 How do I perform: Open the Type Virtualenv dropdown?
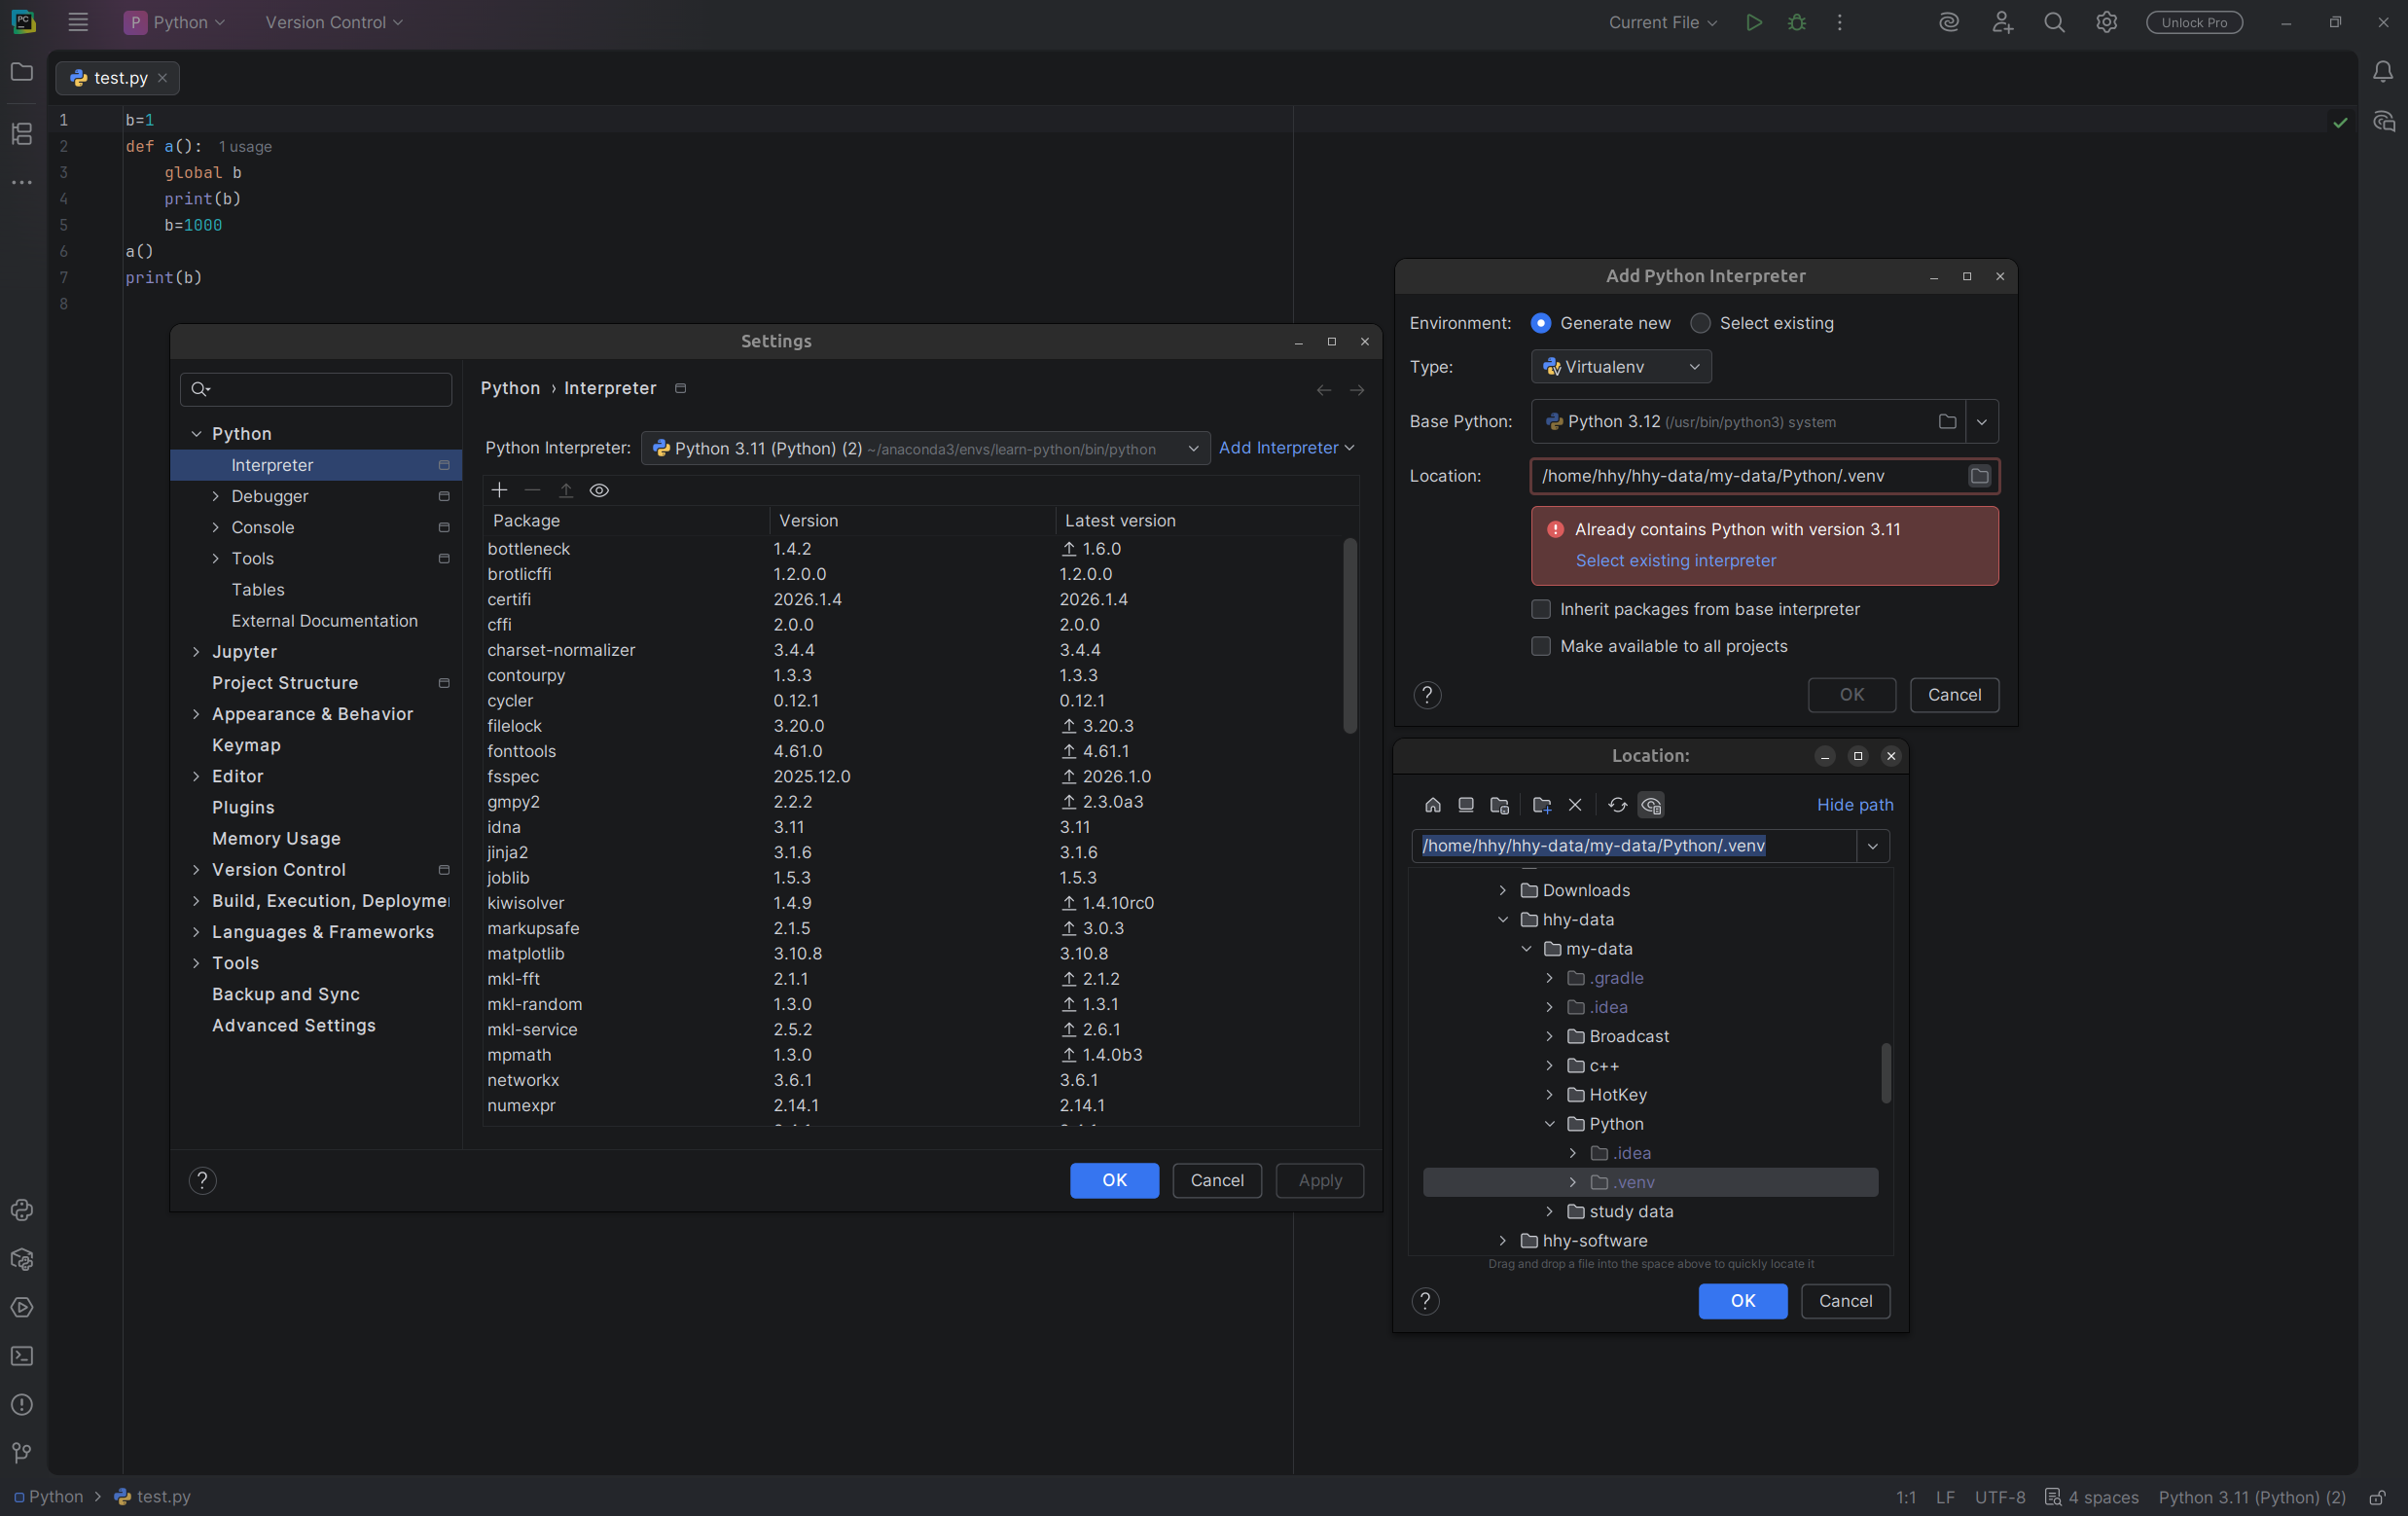pyautogui.click(x=1620, y=367)
